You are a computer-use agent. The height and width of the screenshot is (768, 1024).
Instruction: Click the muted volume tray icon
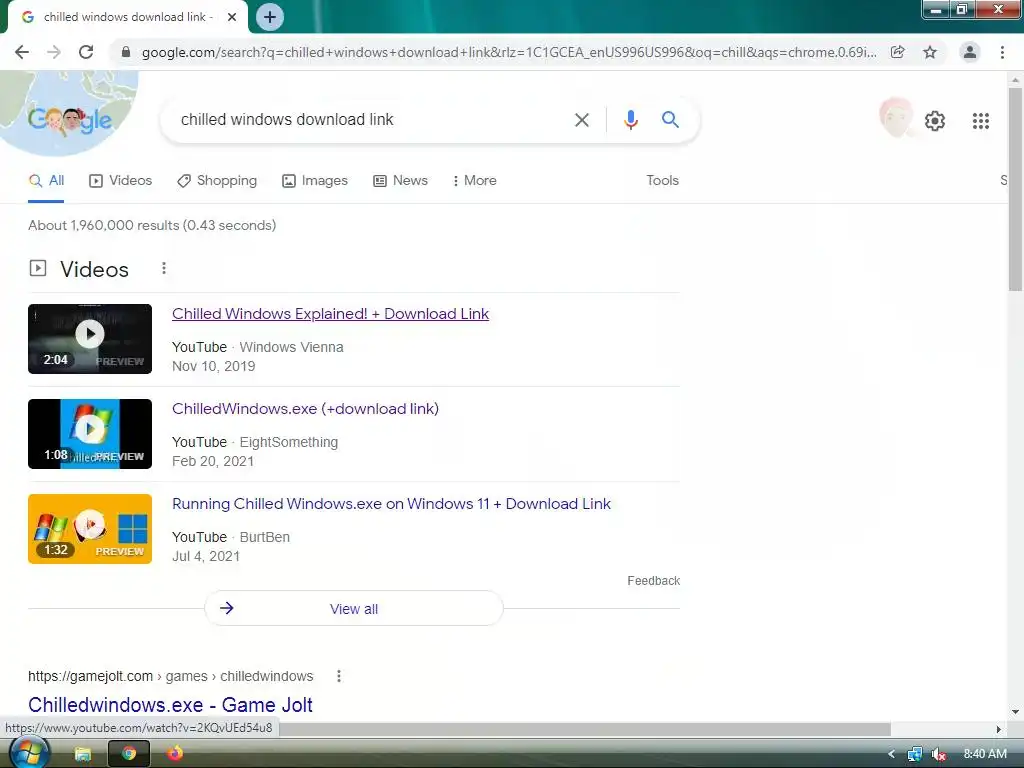pos(938,754)
